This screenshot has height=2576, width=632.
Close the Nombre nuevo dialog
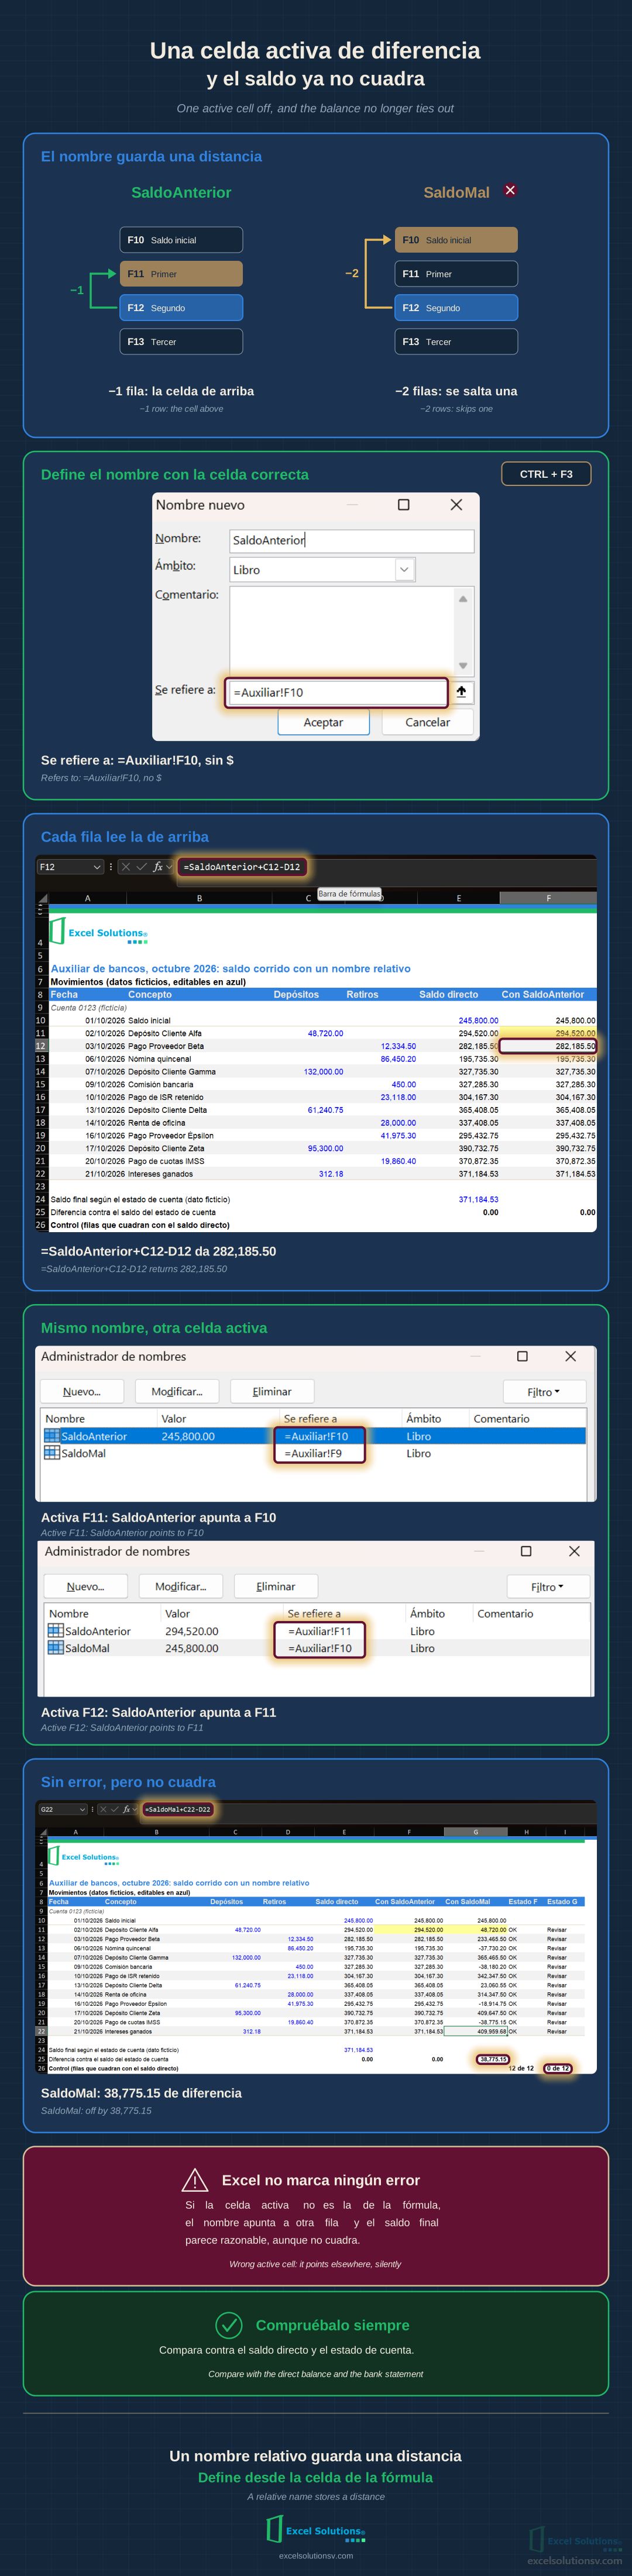tap(456, 505)
